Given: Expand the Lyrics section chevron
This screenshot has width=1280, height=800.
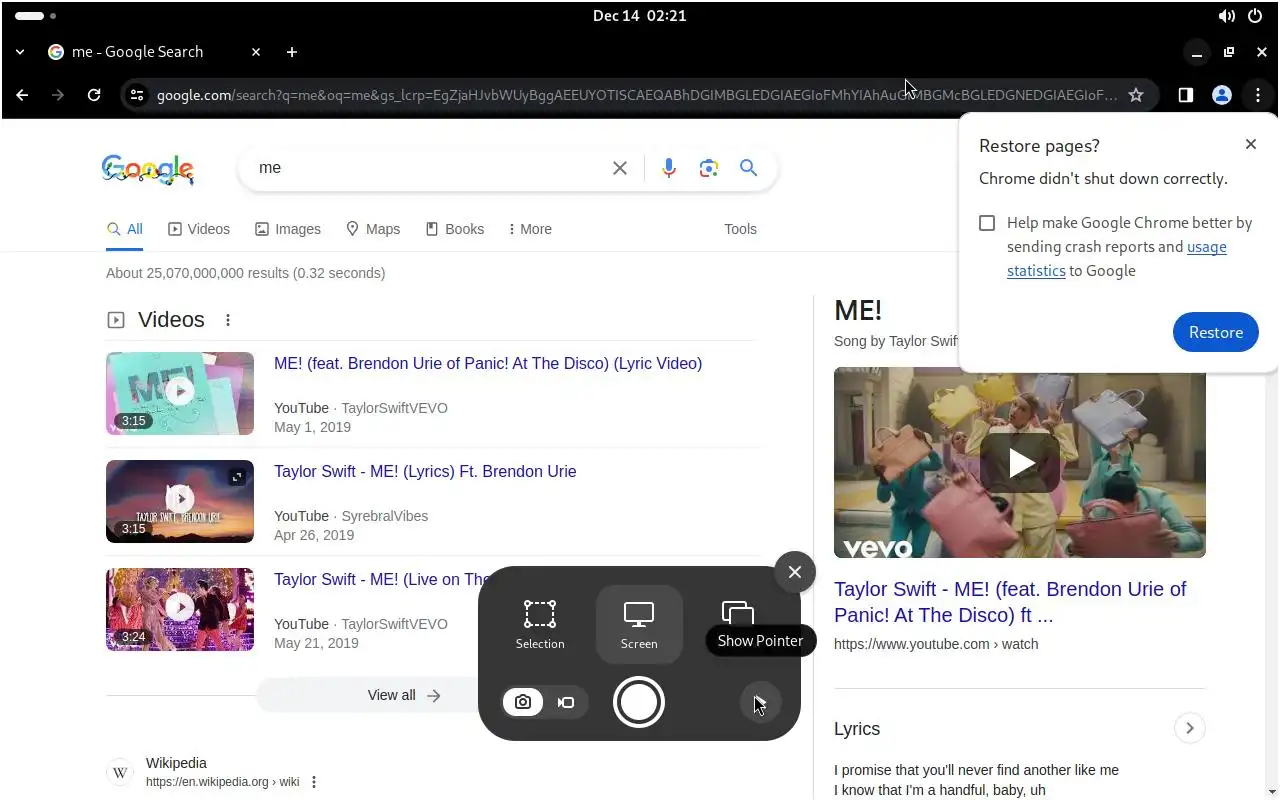Looking at the screenshot, I should point(1189,728).
